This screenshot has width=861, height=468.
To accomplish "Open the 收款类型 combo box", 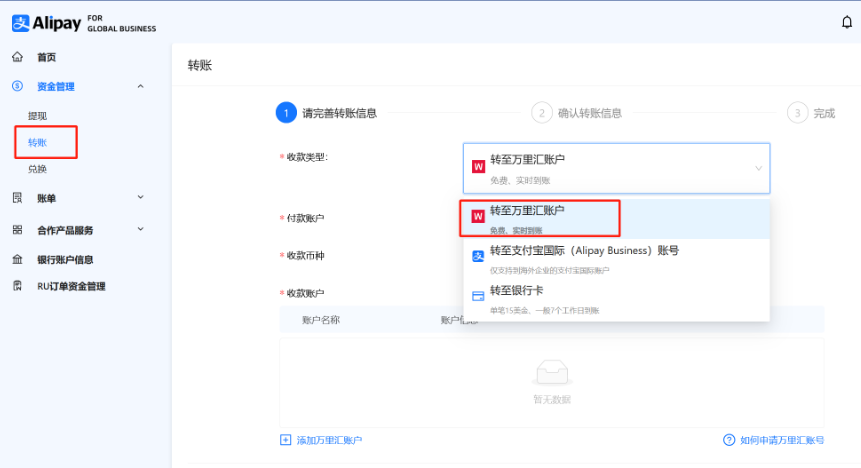I will [x=617, y=168].
